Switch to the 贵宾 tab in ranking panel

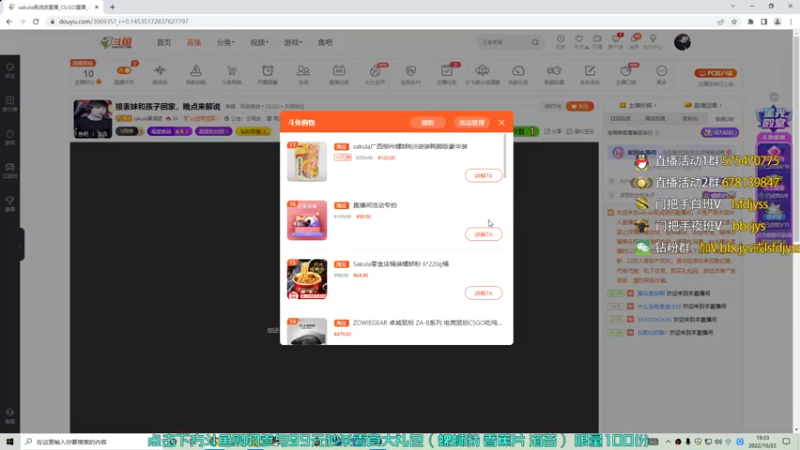click(x=690, y=118)
